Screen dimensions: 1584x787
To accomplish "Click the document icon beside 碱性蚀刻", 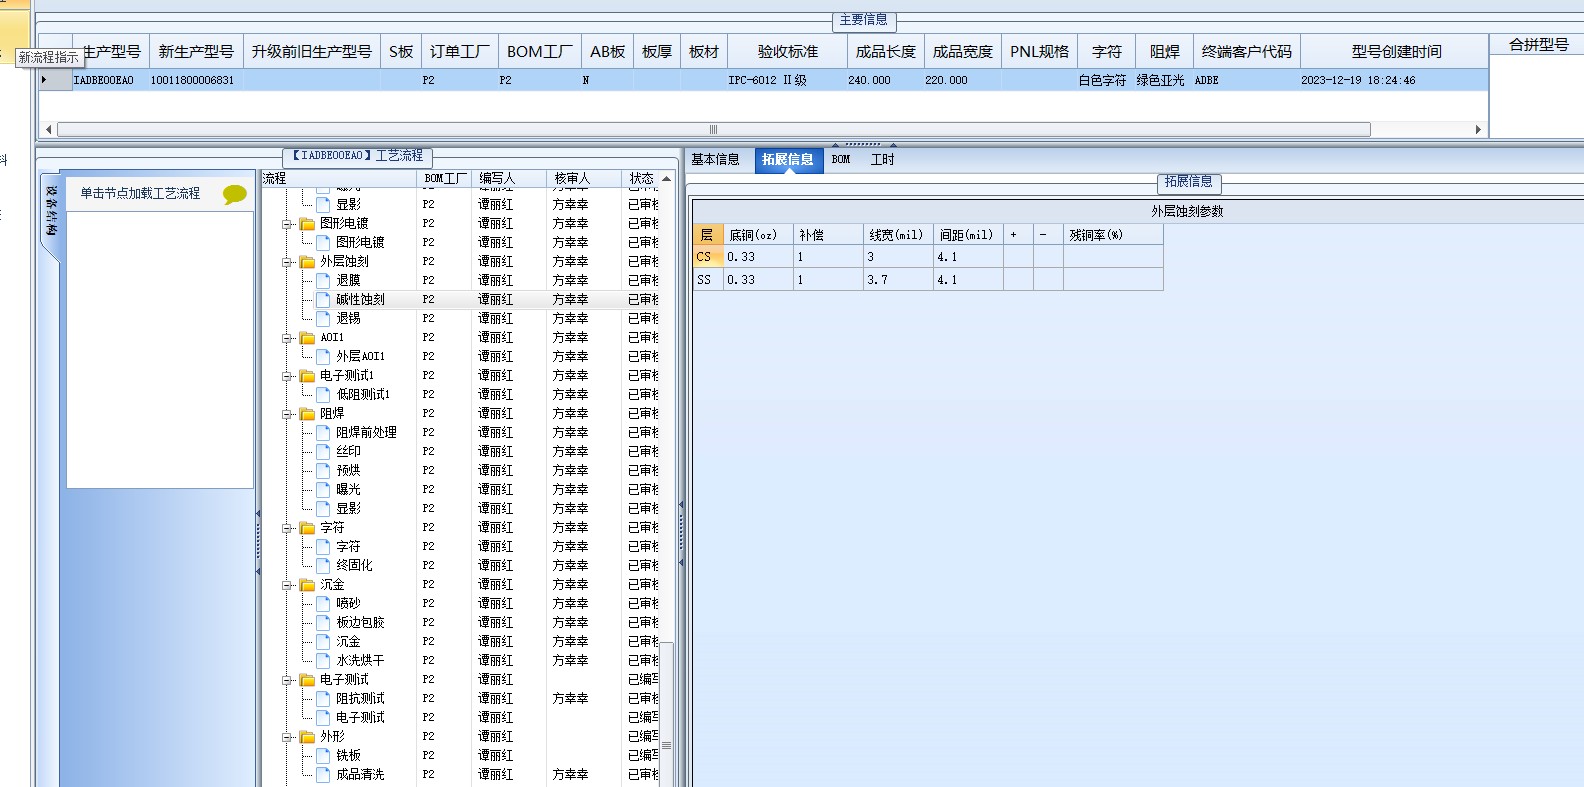I will click(323, 299).
